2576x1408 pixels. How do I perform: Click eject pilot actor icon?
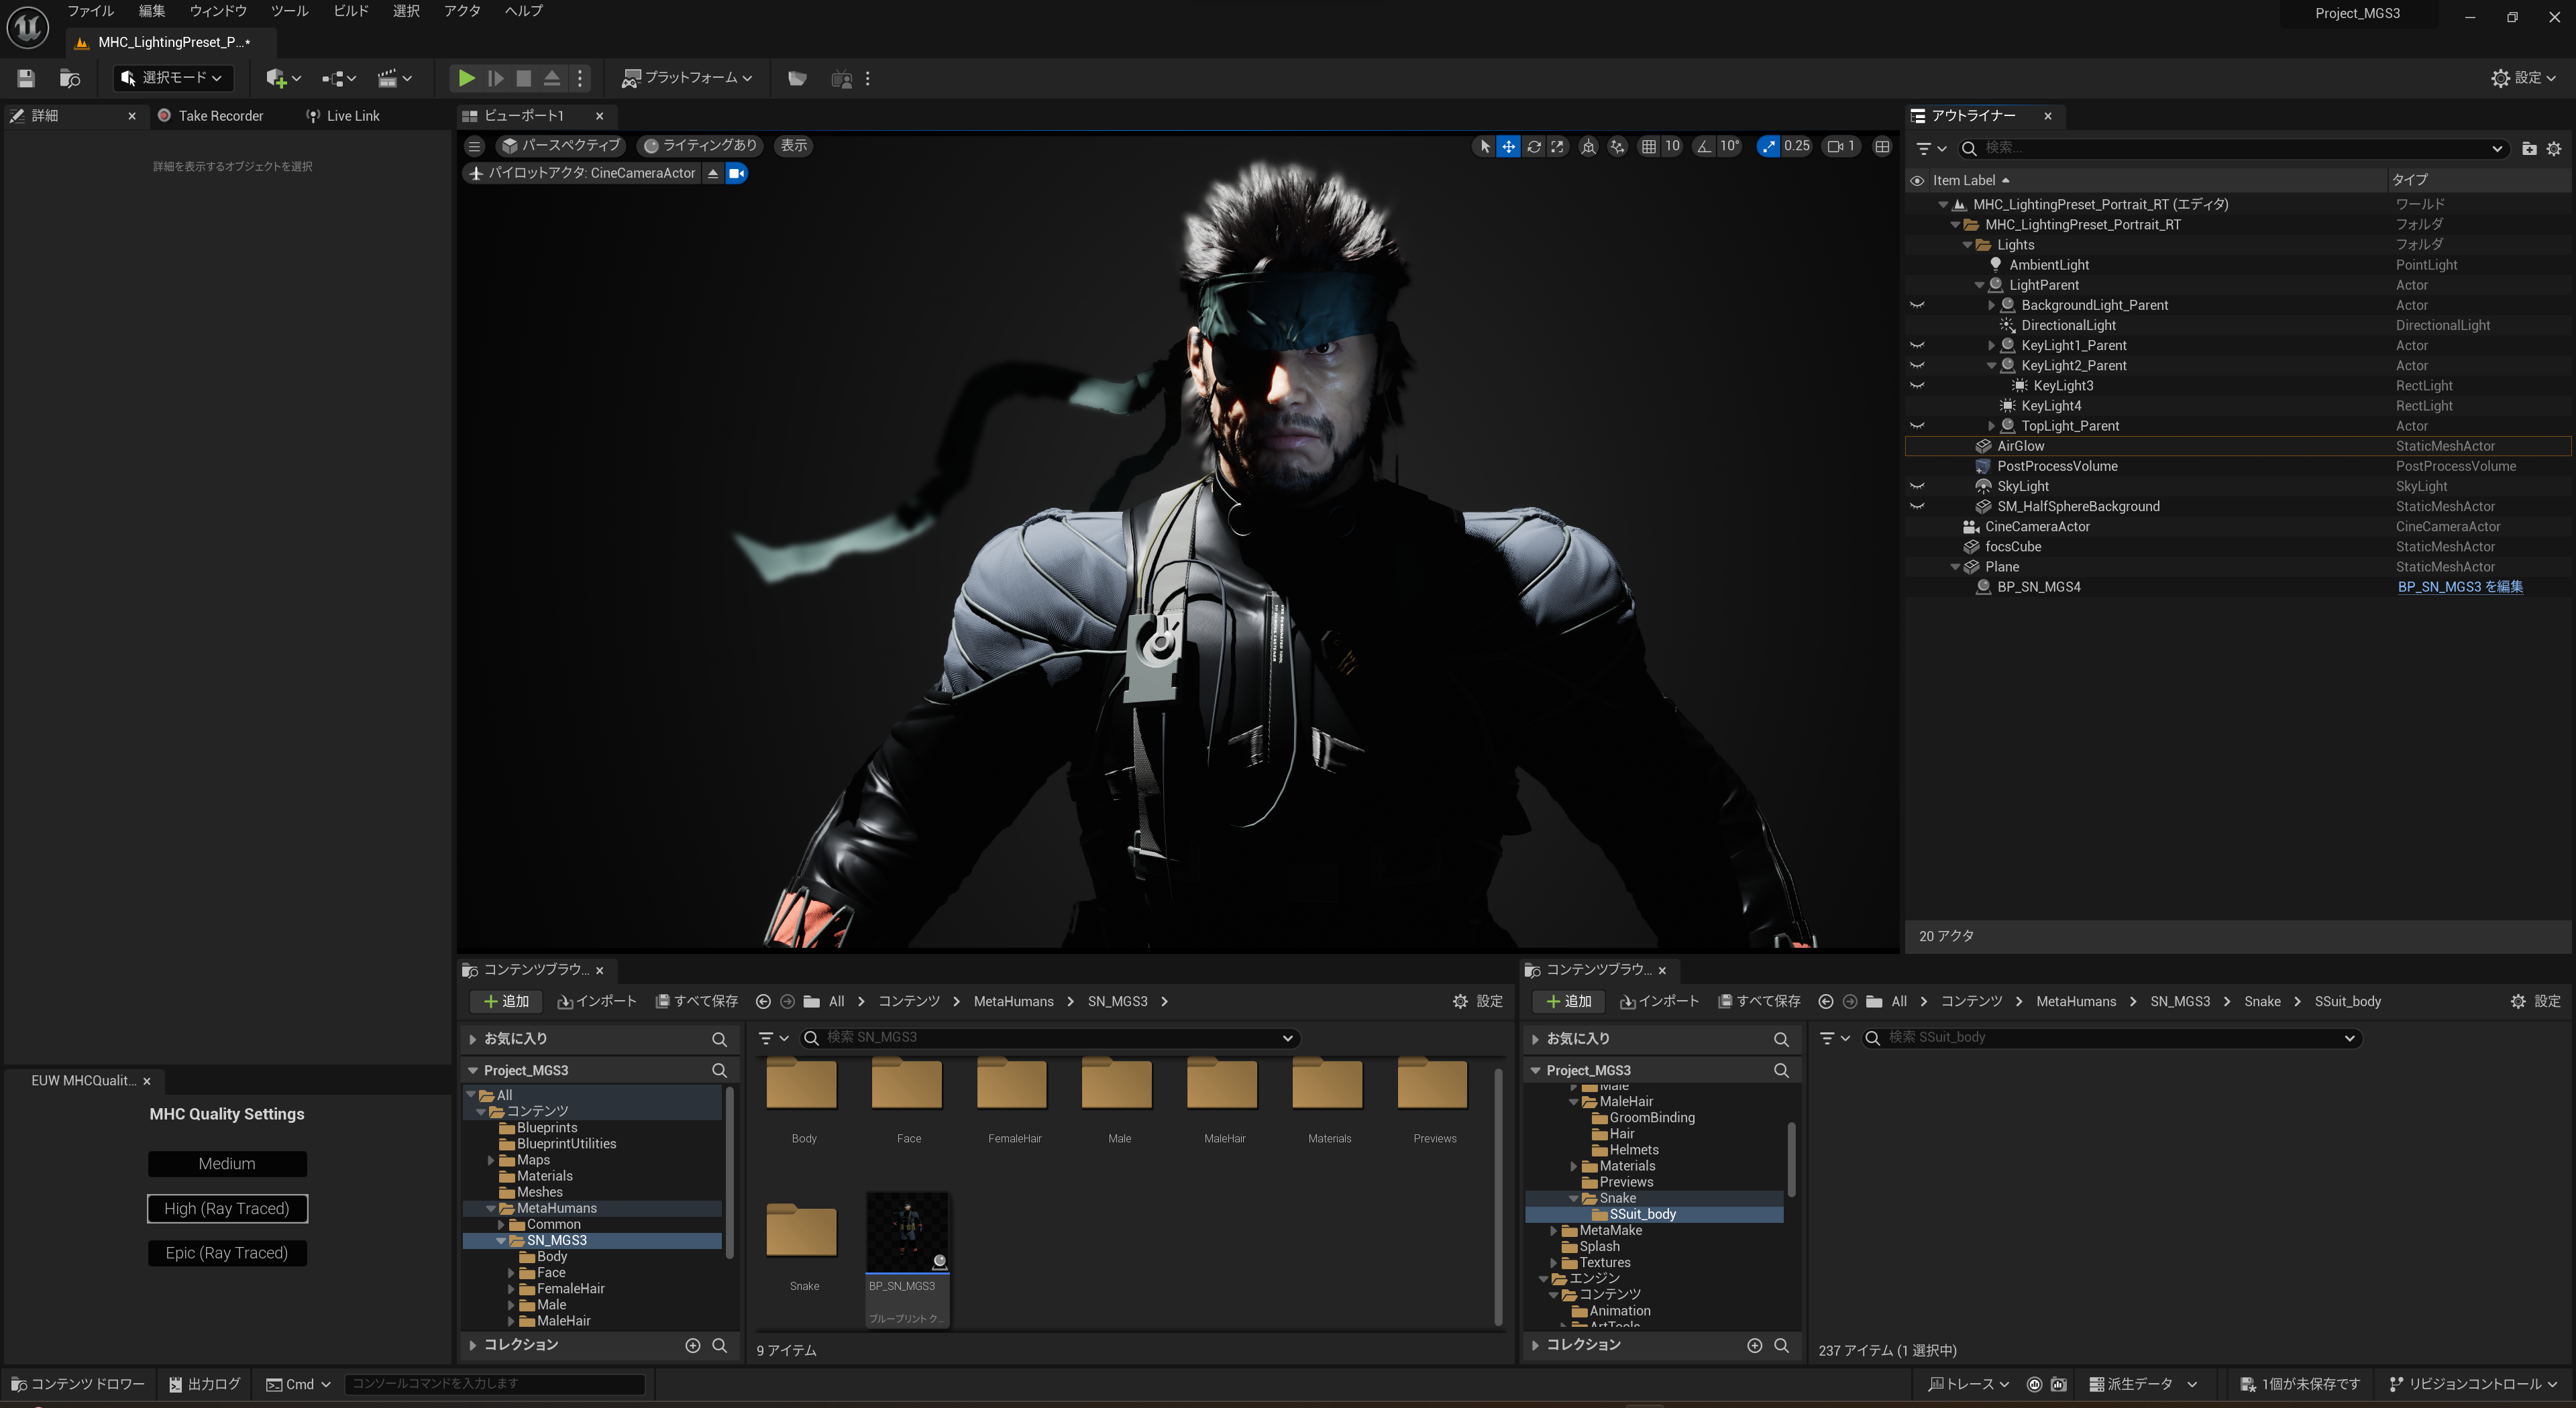(x=712, y=173)
